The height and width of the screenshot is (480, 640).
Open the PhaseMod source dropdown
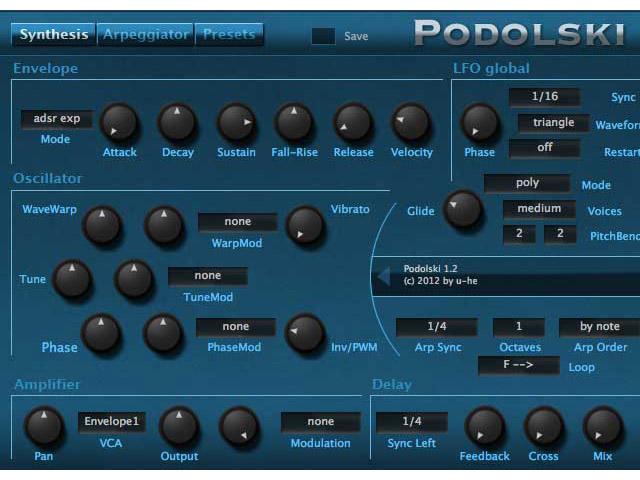[x=236, y=327]
